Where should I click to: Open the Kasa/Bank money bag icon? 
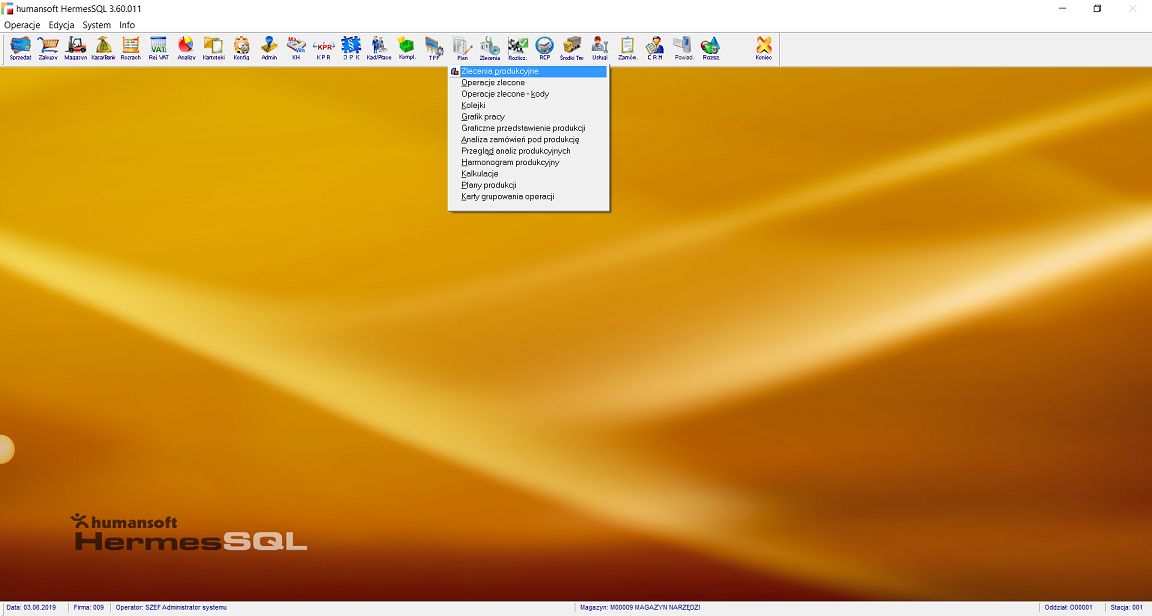(x=104, y=49)
